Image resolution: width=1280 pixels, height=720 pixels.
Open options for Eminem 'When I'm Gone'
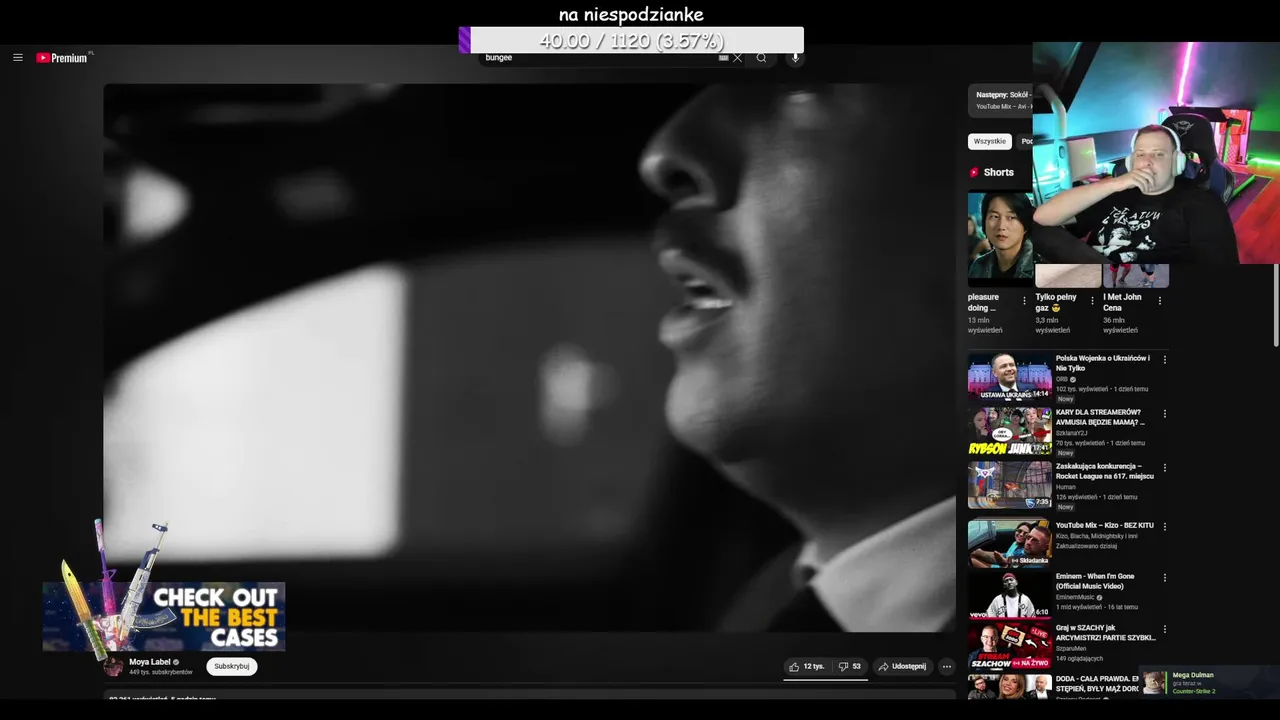point(1164,578)
